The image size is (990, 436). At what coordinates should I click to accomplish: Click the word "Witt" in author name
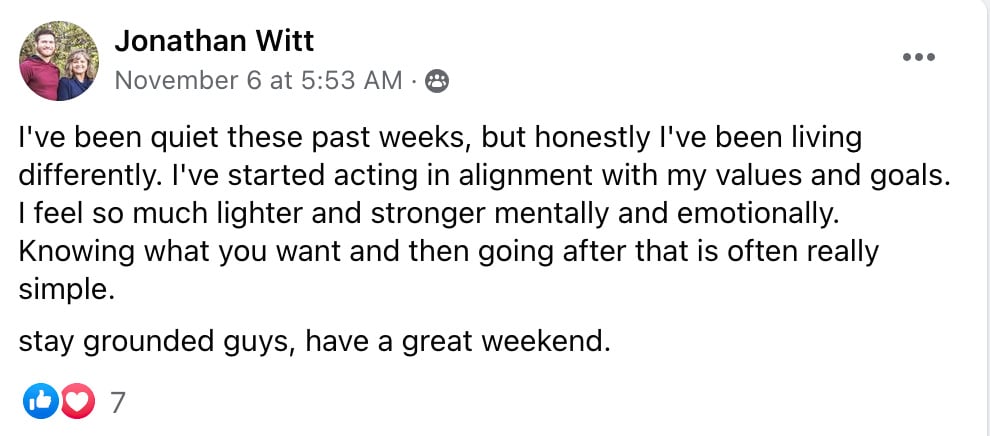click(x=282, y=42)
